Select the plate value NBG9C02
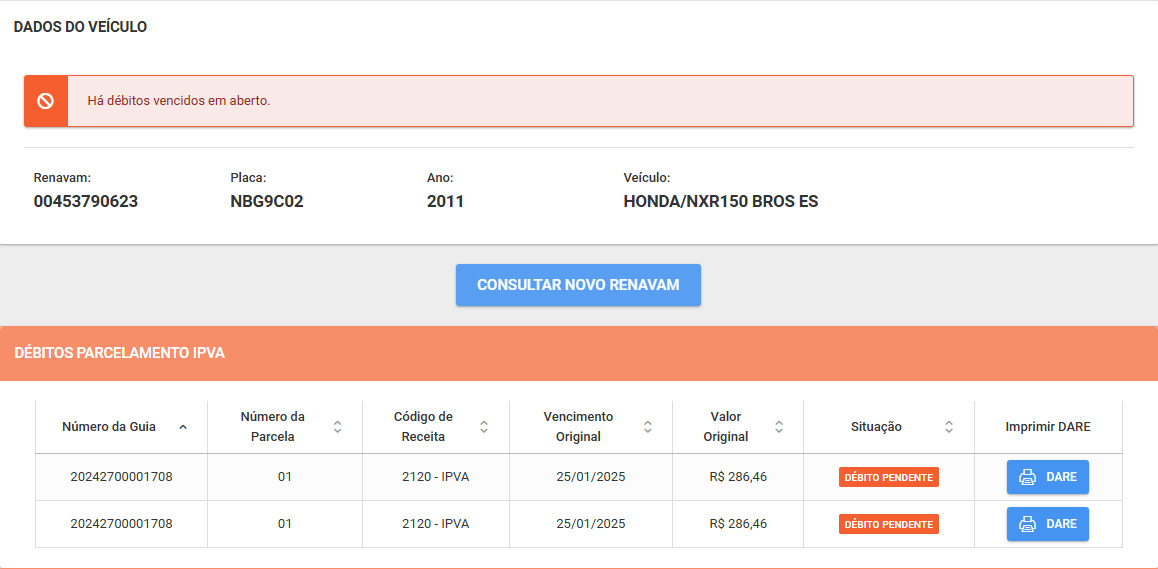This screenshot has width=1158, height=569. (267, 201)
